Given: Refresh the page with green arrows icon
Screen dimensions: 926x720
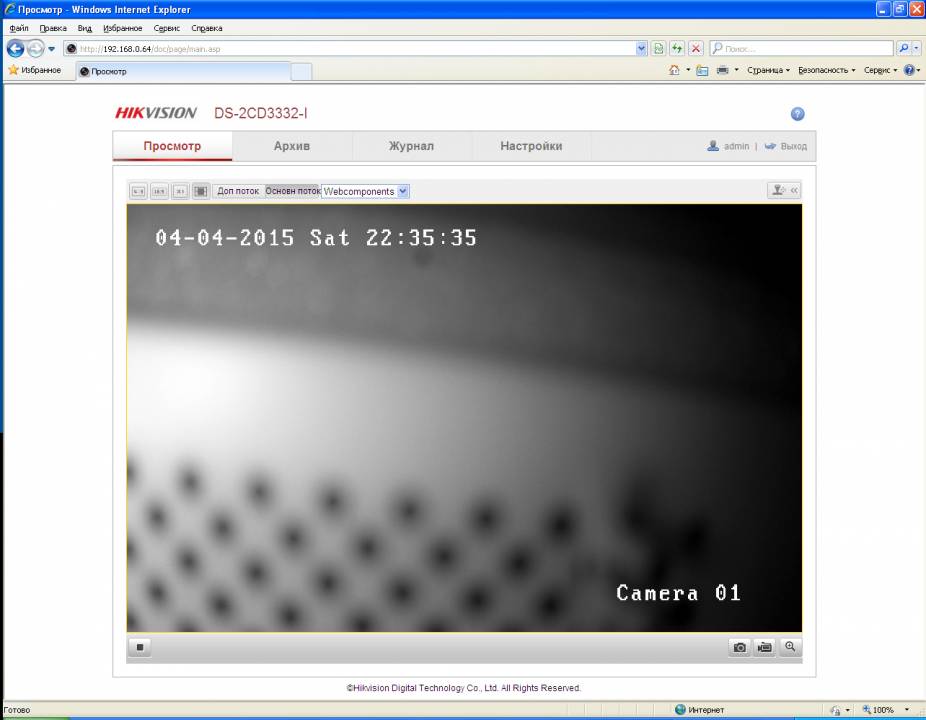Looking at the screenshot, I should click(x=677, y=49).
